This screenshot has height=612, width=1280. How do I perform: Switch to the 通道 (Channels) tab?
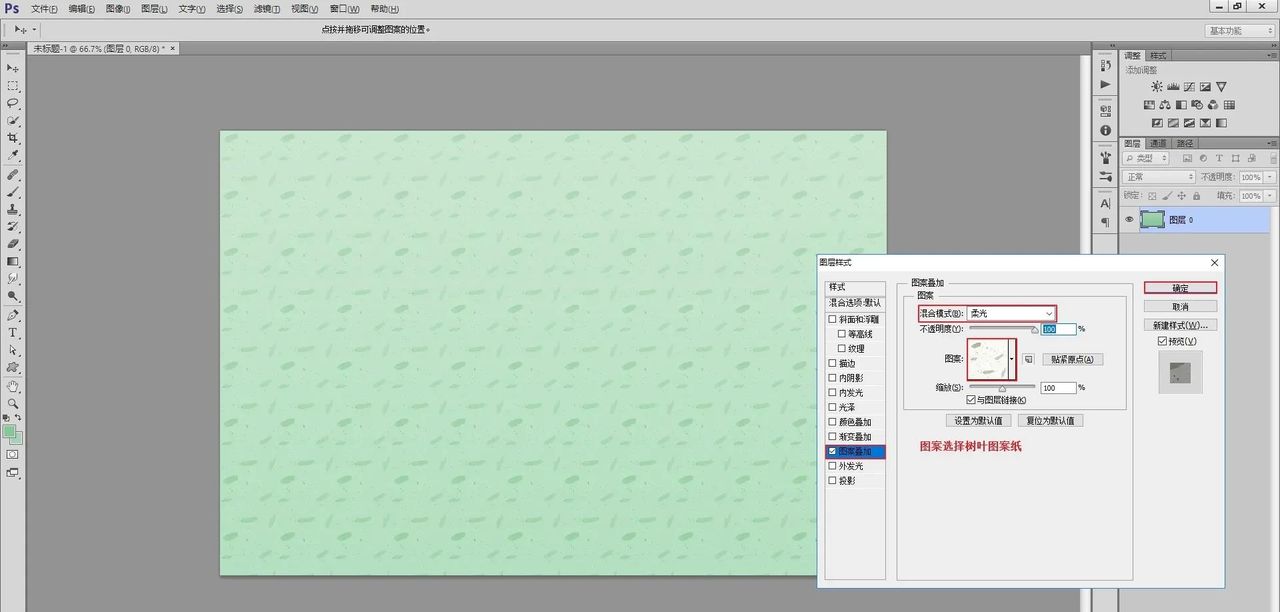click(x=1158, y=143)
